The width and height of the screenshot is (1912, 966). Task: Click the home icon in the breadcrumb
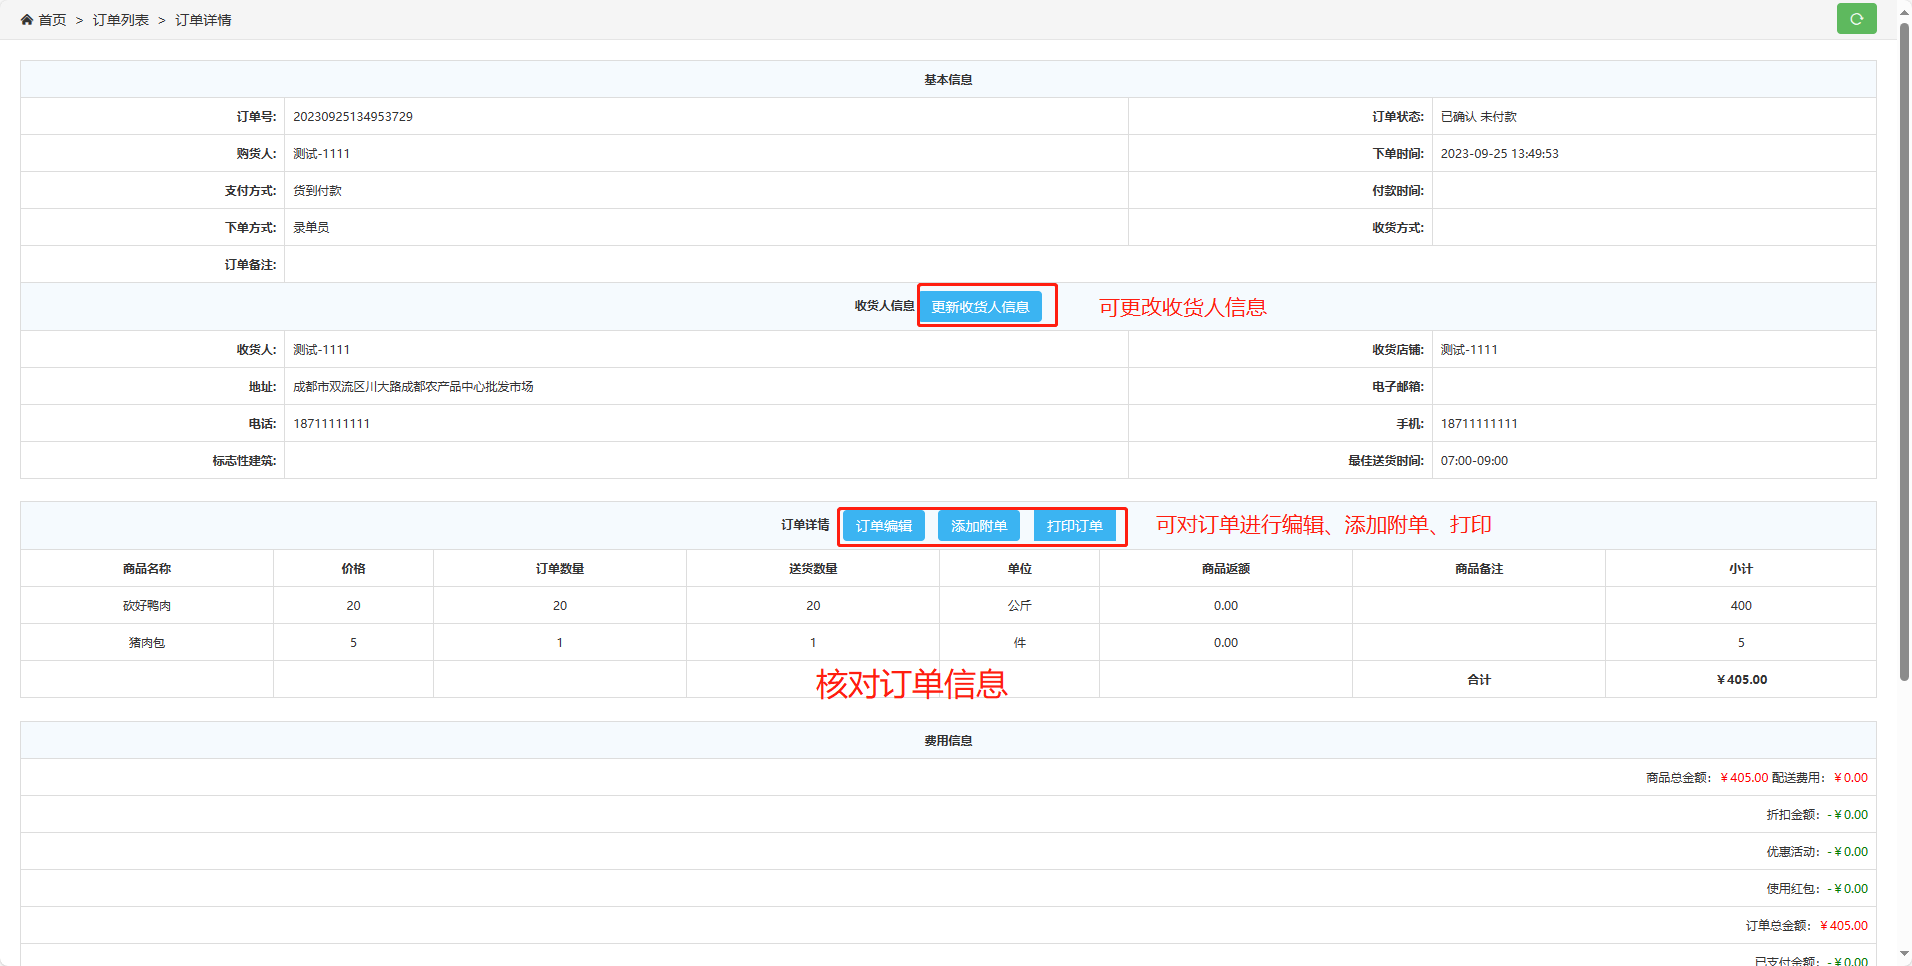pos(27,20)
